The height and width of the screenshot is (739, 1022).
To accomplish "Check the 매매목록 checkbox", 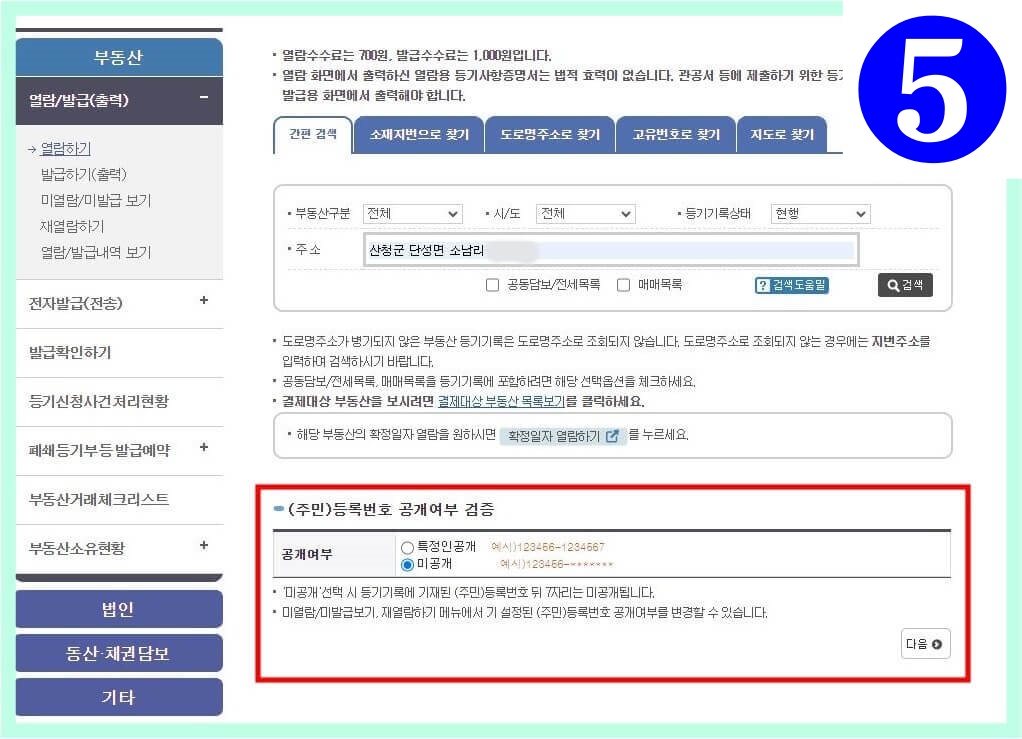I will point(623,285).
